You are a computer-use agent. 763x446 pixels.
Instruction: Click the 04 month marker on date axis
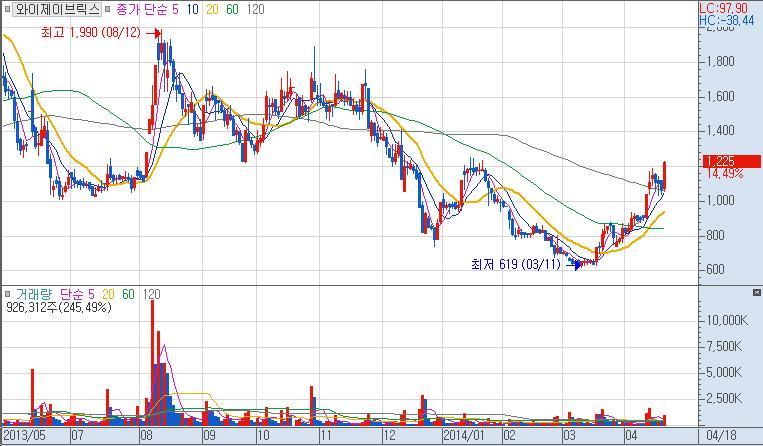(631, 435)
